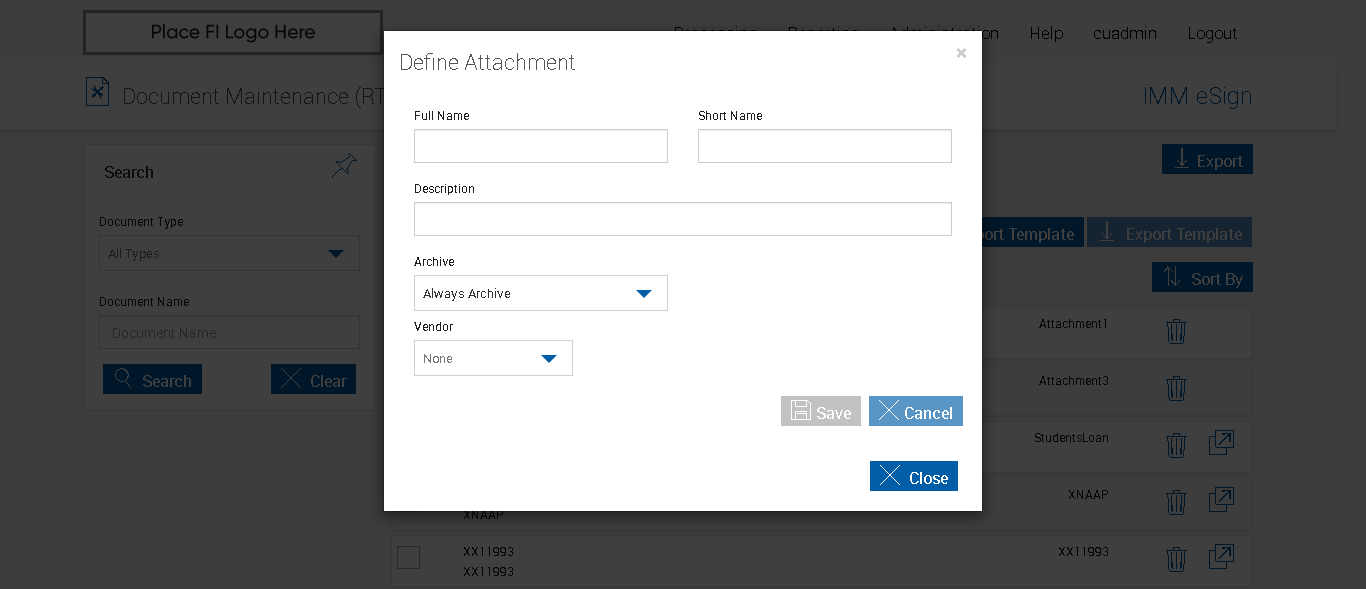Click the Document Maintenance page icon

click(x=97, y=92)
